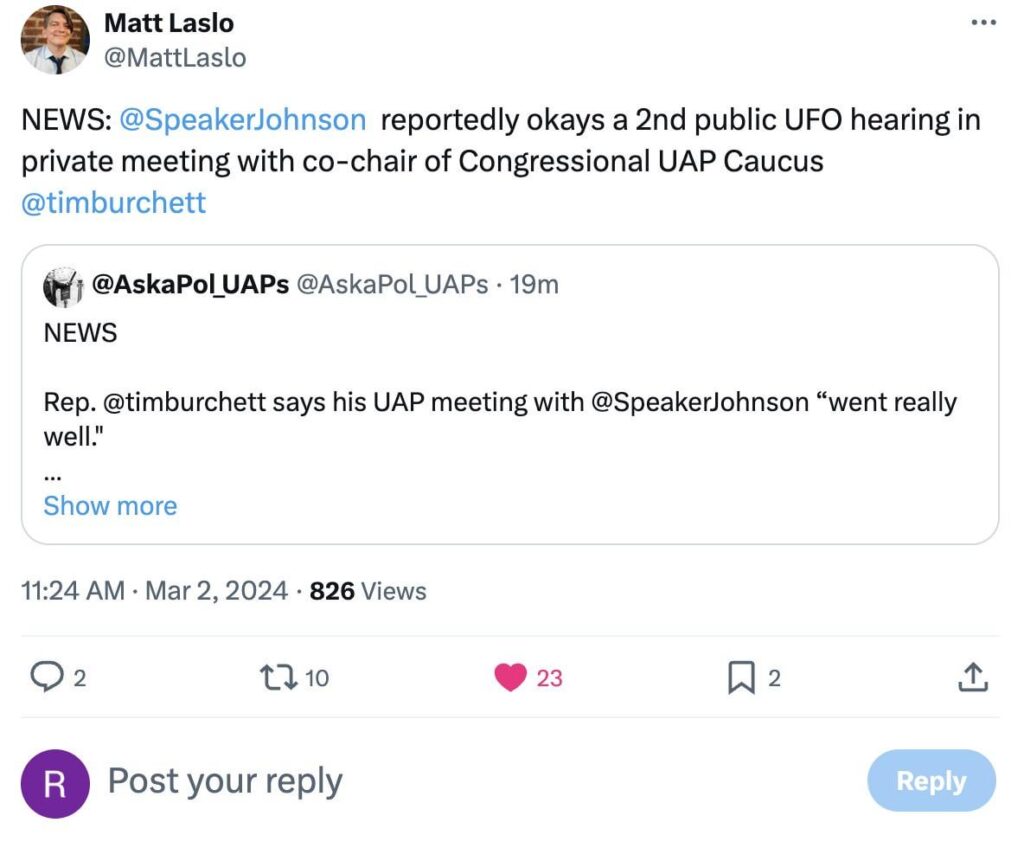Click the bookmark icon showing 2 saves
The height and width of the screenshot is (848, 1024).
740,677
